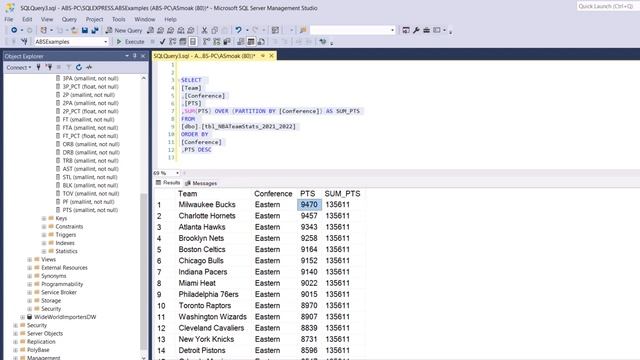Expand the Server Objects node
This screenshot has width=640, height=360.
coord(15,333)
